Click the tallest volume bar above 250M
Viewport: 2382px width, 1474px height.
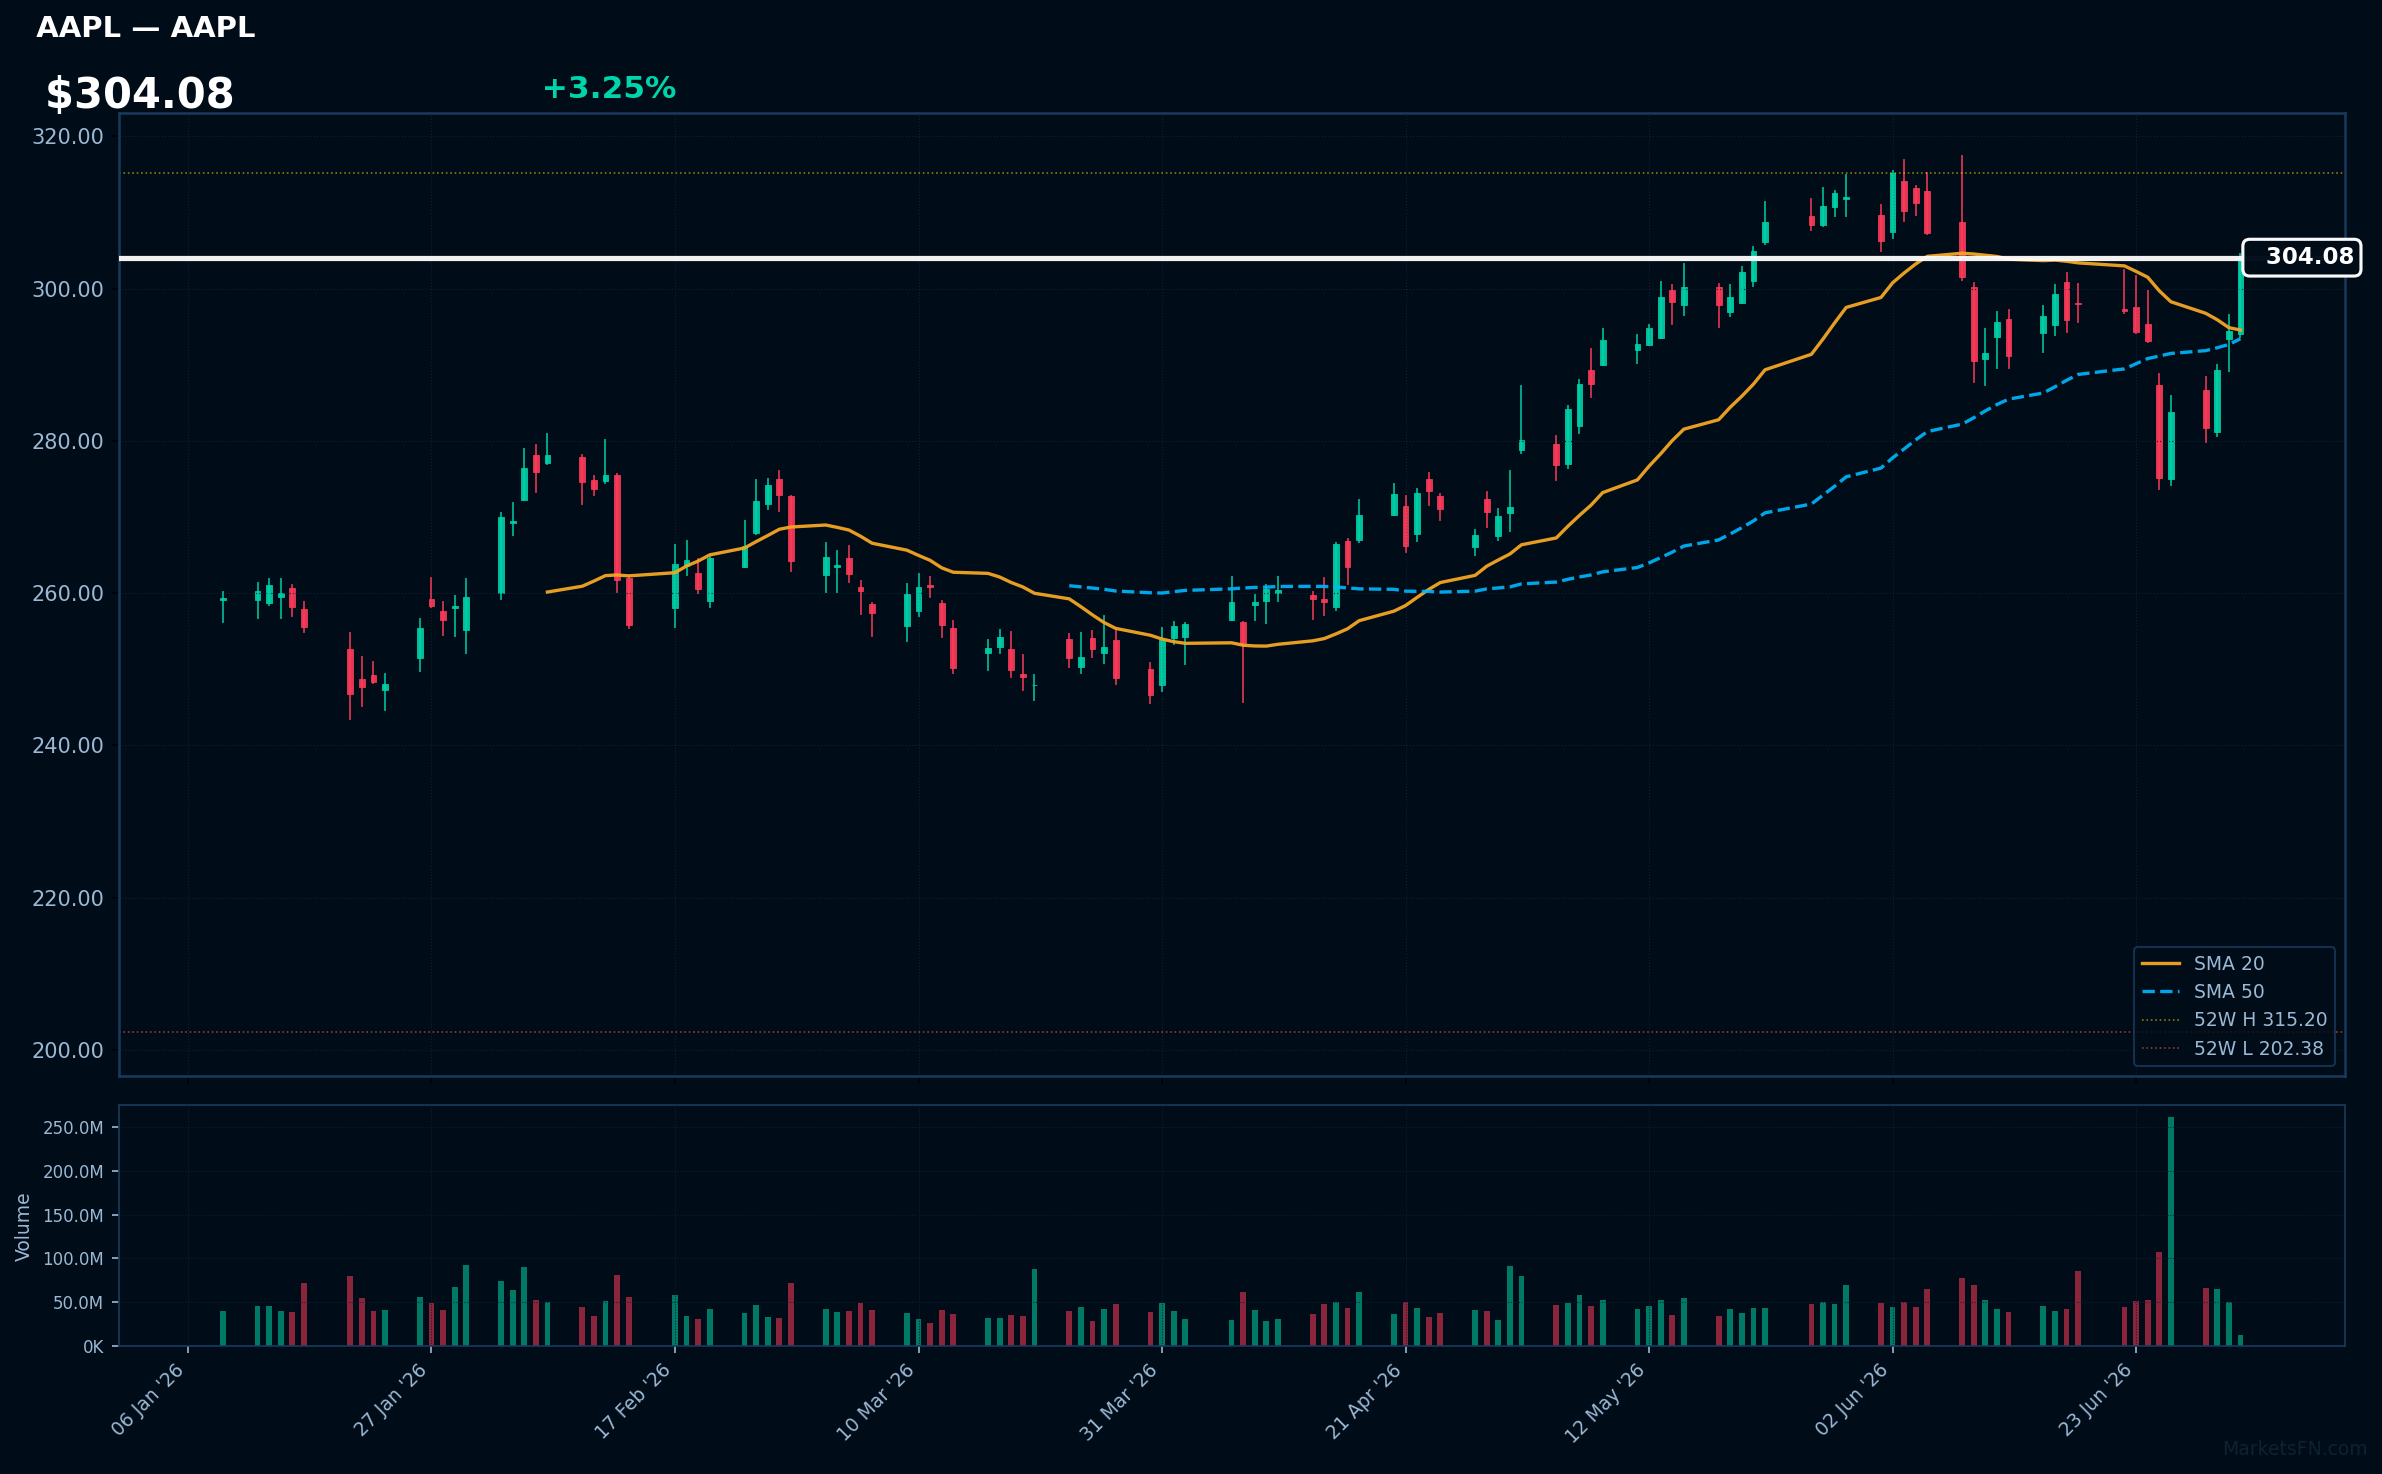2171,1231
